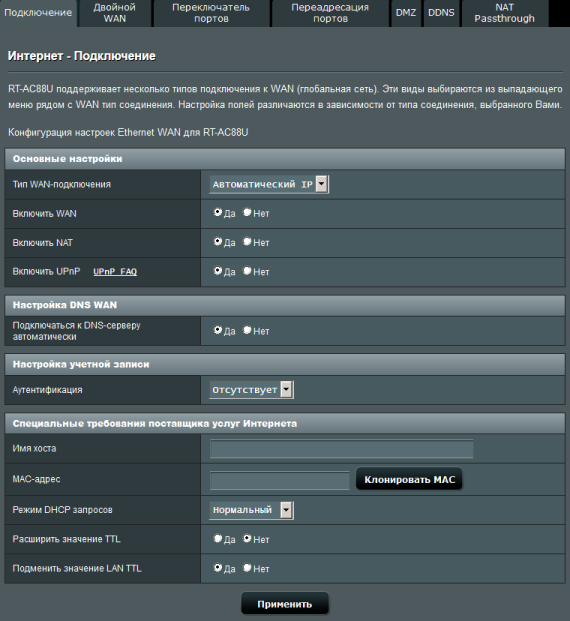570x621 pixels.
Task: Select Да for Расширить значение TTL
Action: point(217,539)
